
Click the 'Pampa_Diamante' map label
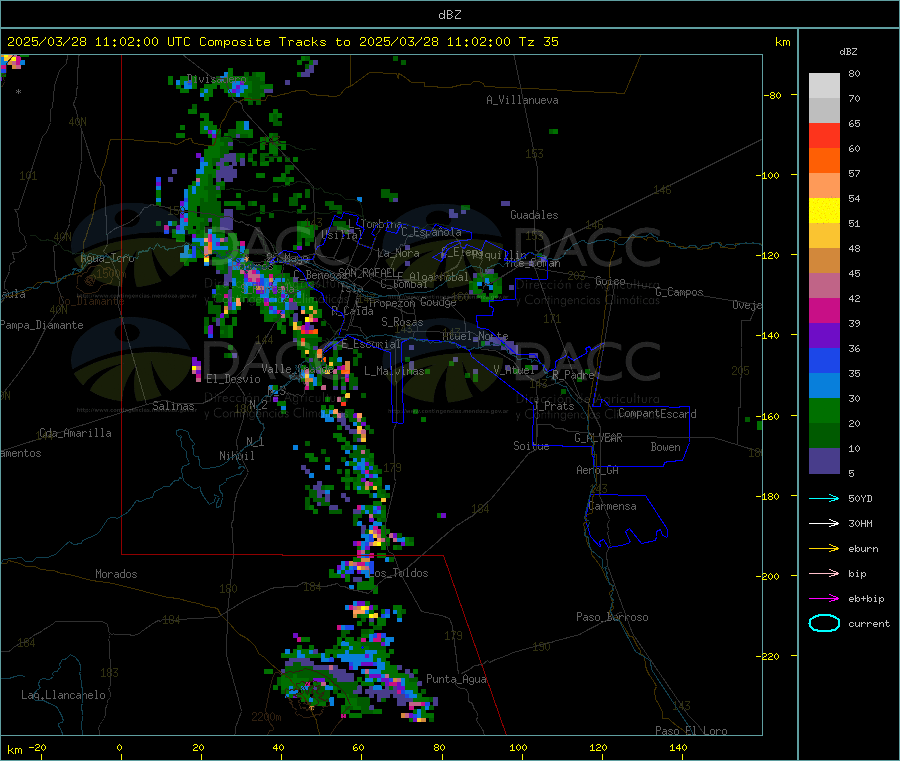41,325
